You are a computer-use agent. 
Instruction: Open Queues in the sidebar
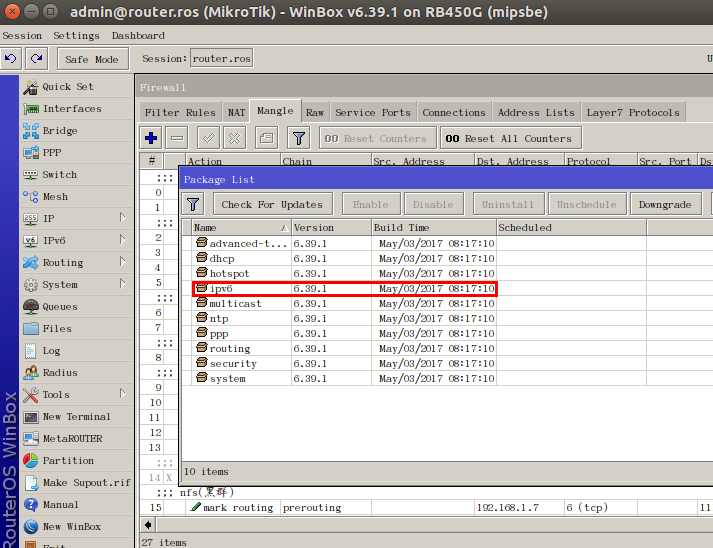76,307
